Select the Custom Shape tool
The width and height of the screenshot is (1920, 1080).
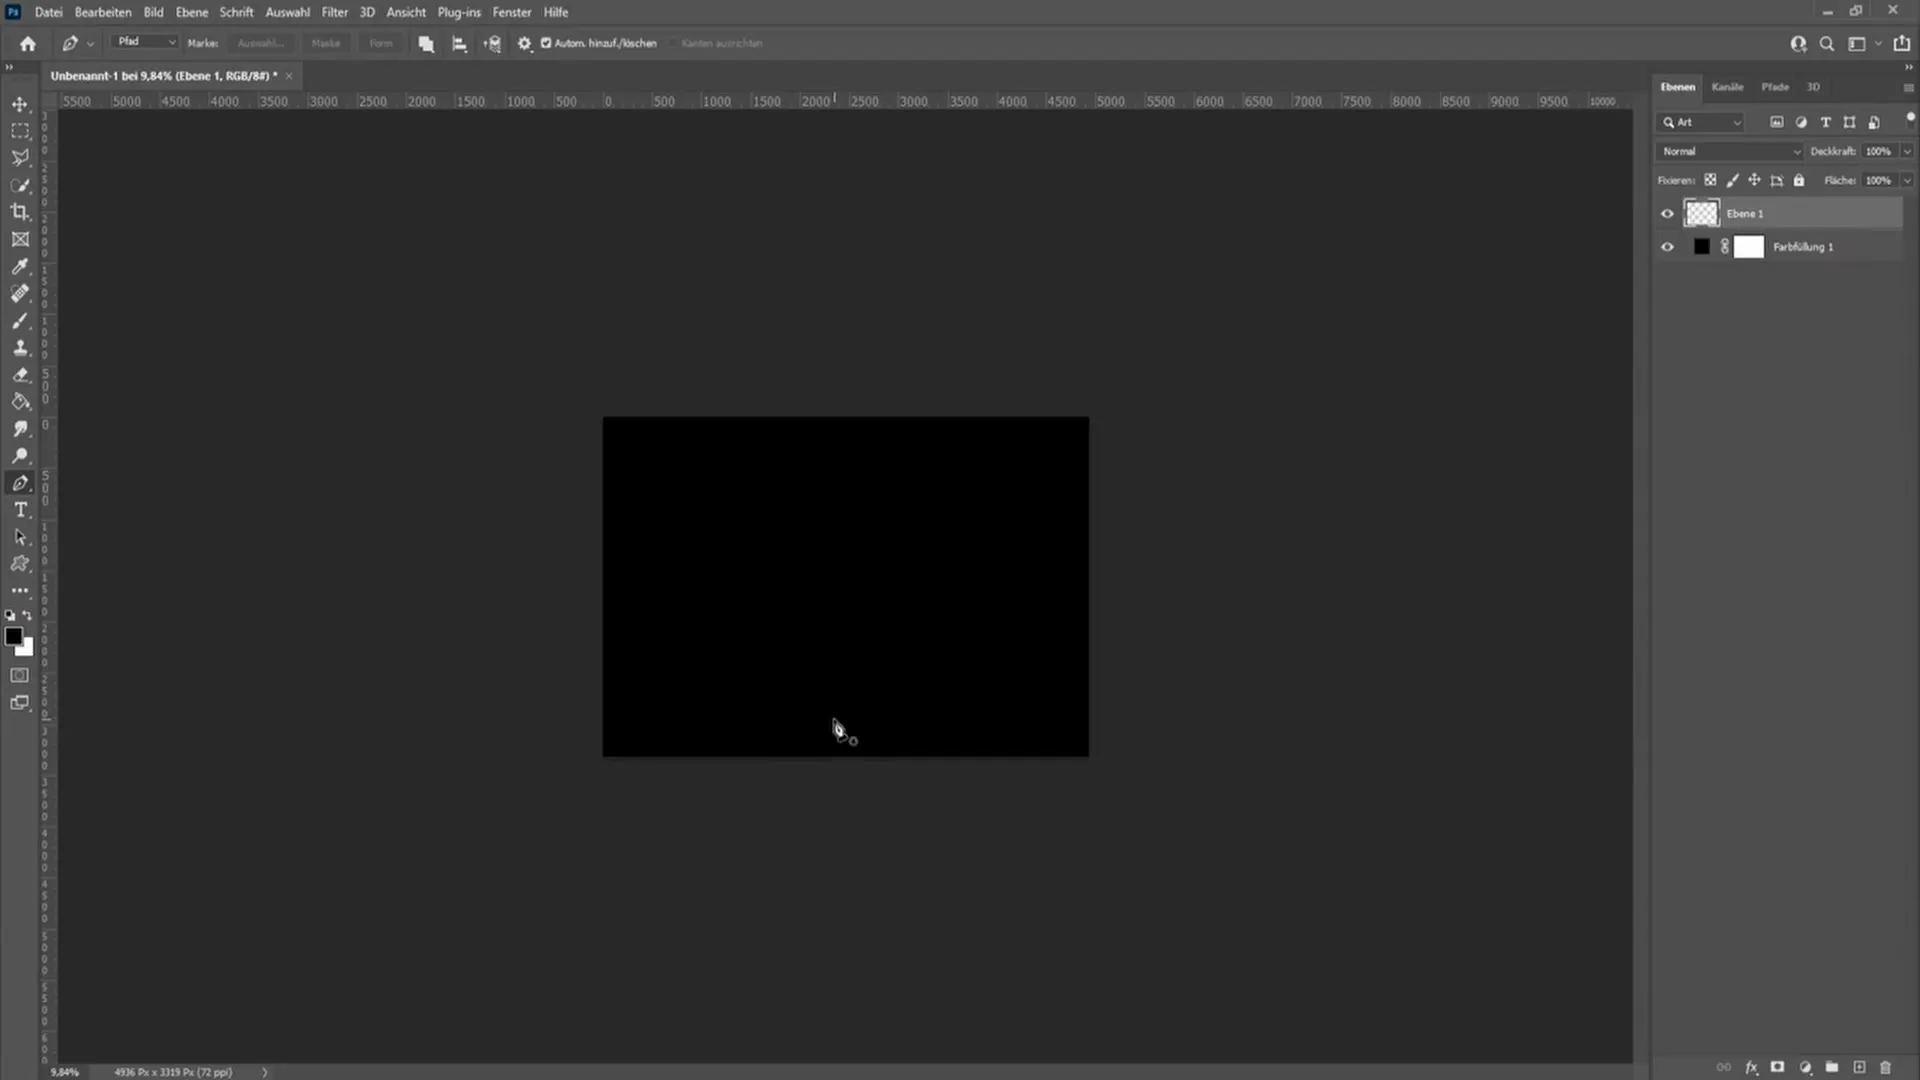20,564
